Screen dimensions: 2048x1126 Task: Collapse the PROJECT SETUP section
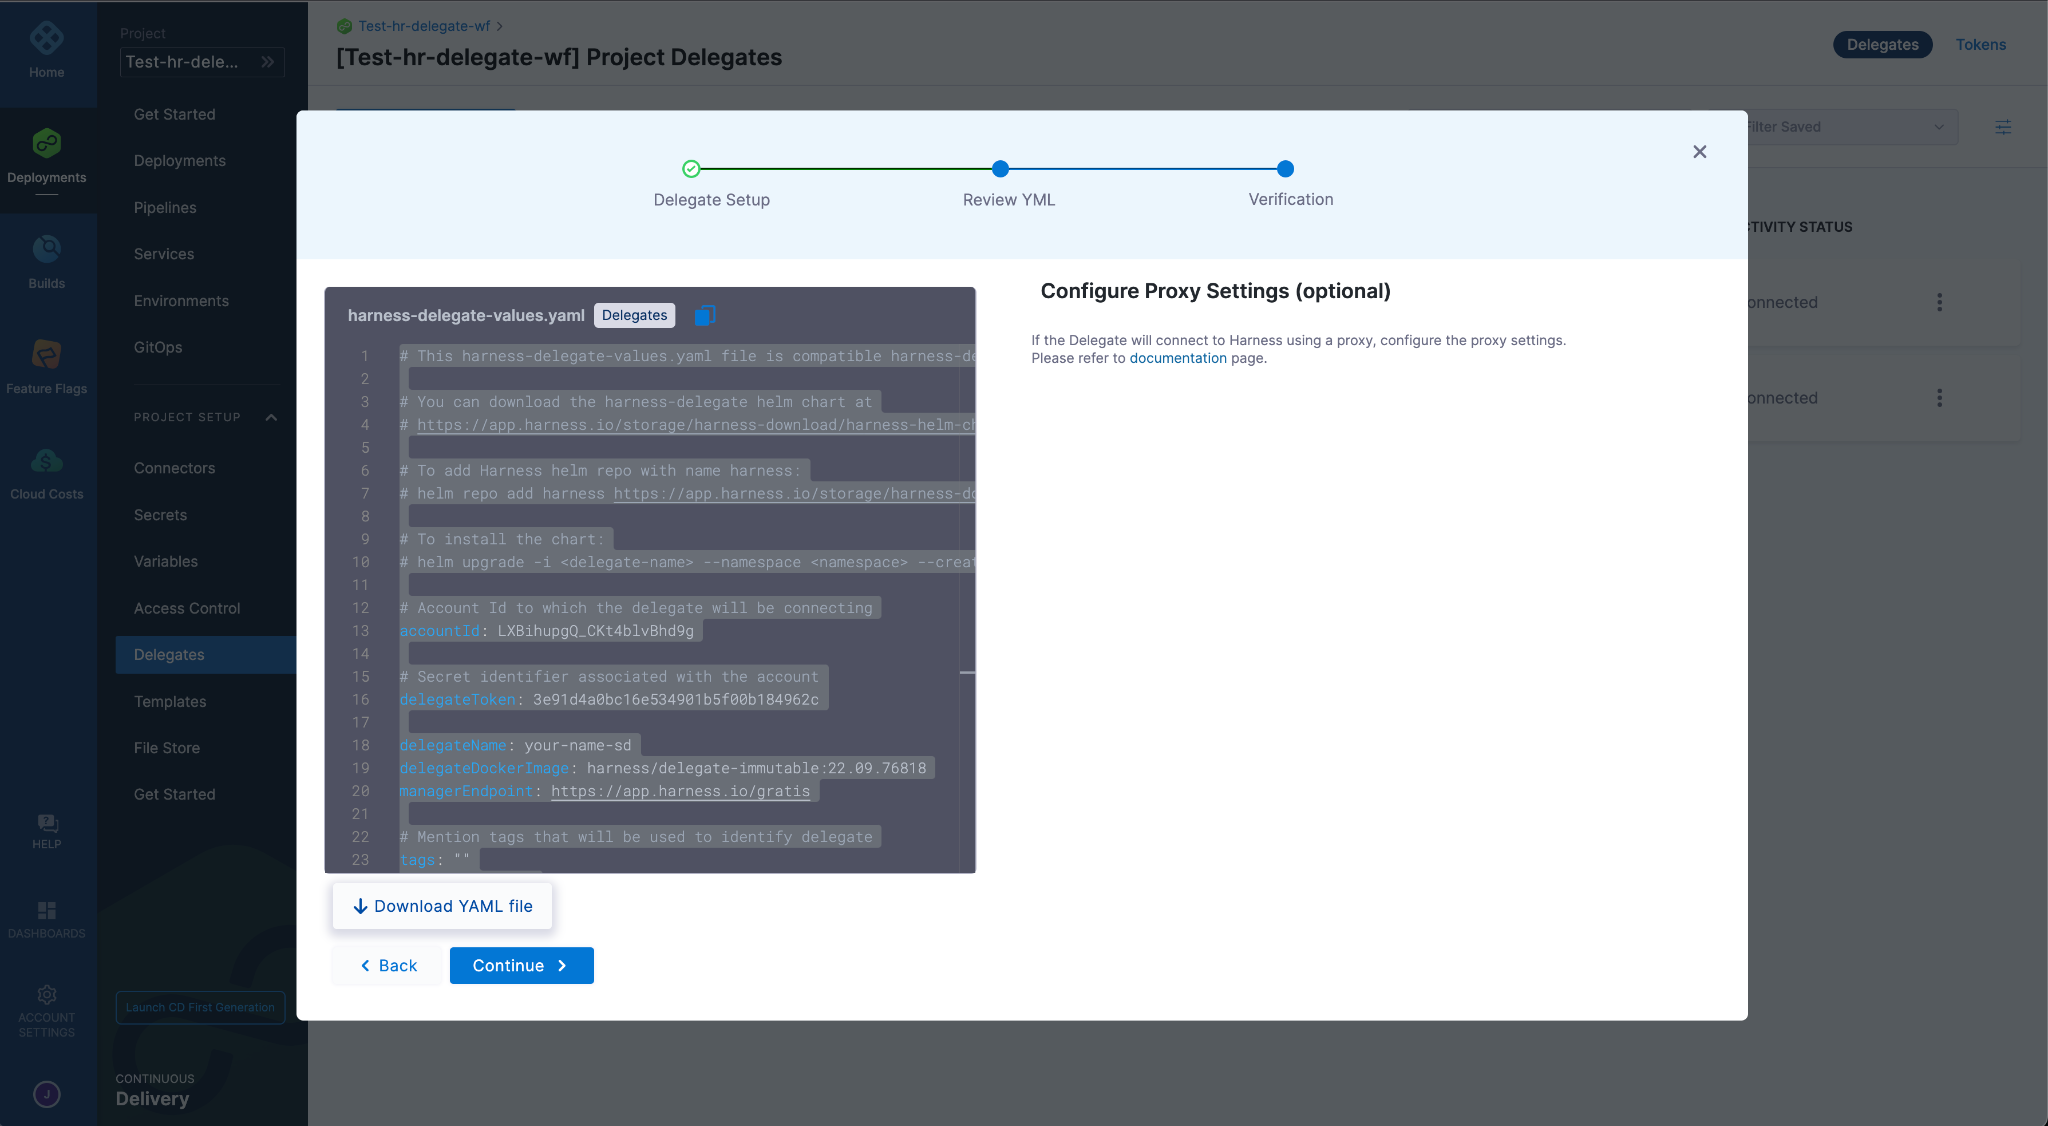click(271, 418)
